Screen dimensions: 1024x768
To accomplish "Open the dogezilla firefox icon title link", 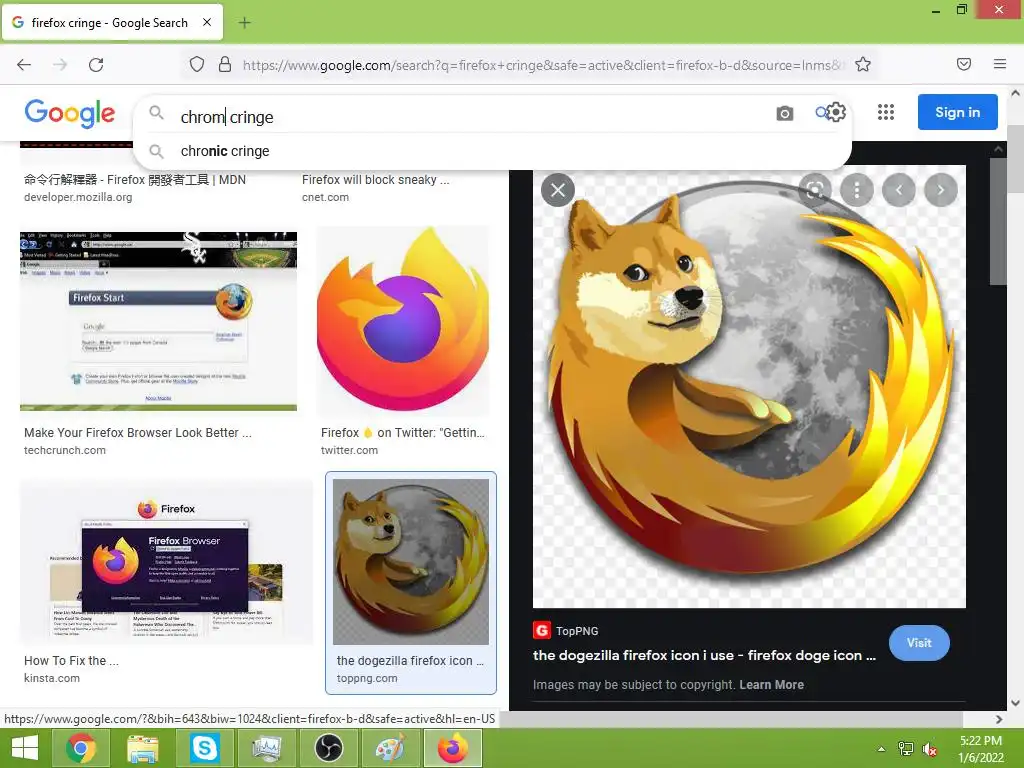I will pyautogui.click(x=704, y=656).
